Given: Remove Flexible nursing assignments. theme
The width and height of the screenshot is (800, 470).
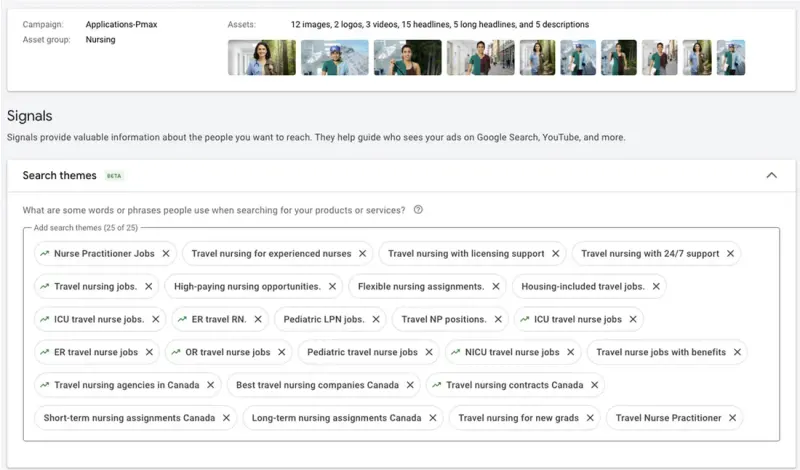Looking at the screenshot, I should pos(495,286).
